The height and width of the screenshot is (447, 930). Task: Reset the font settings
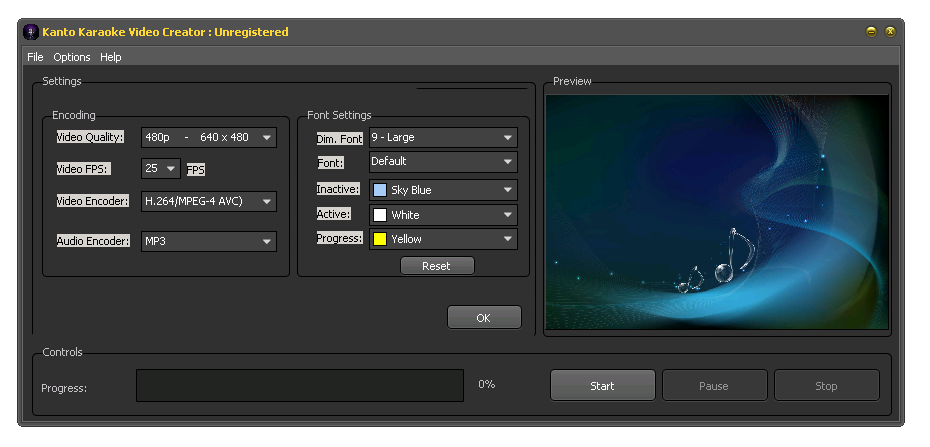437,266
